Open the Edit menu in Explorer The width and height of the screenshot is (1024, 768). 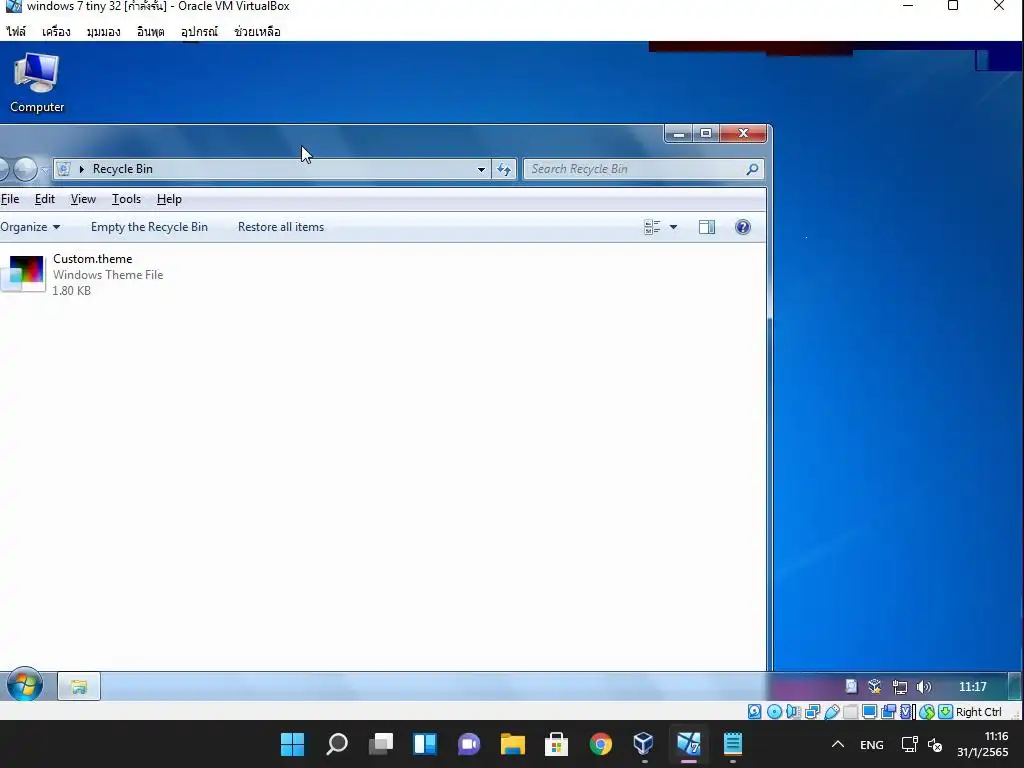pyautogui.click(x=44, y=199)
